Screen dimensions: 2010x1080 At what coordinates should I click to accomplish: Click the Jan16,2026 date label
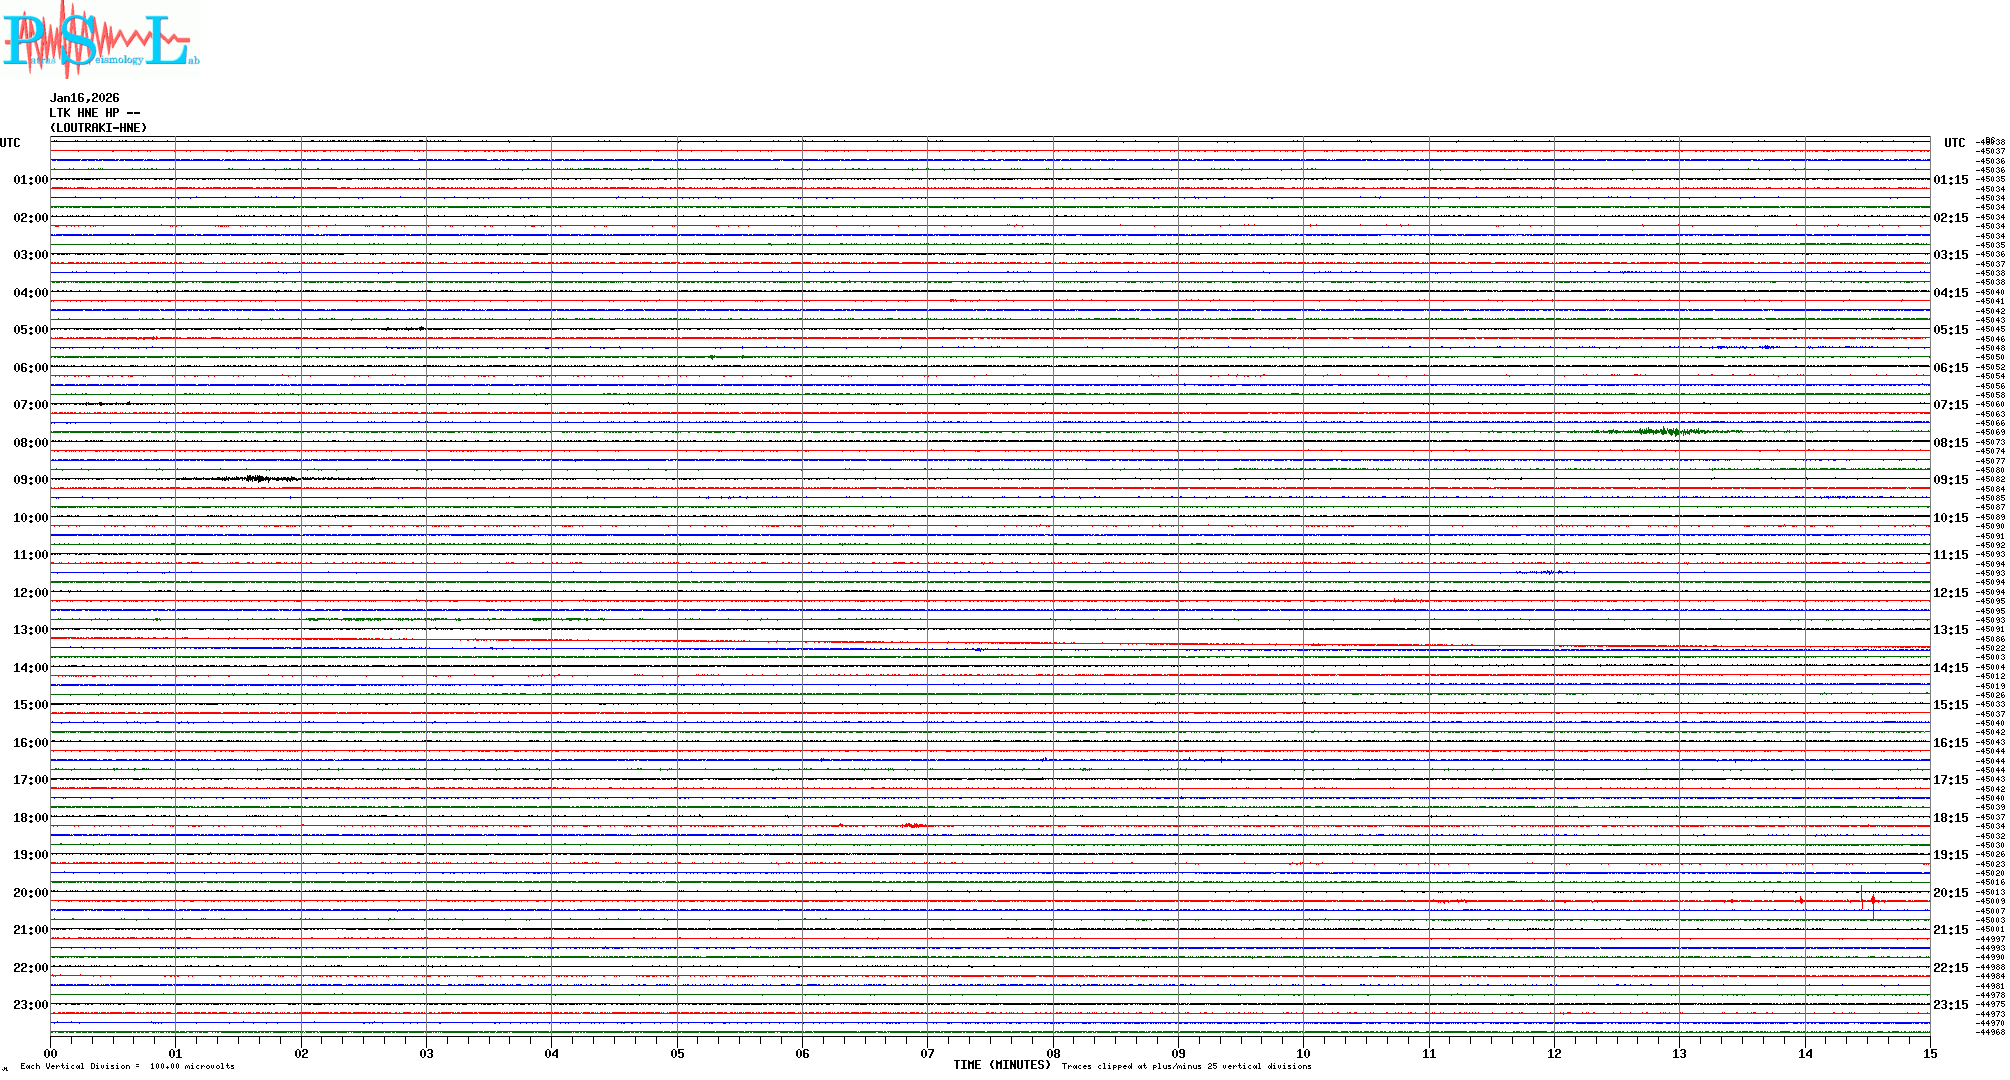[x=84, y=98]
